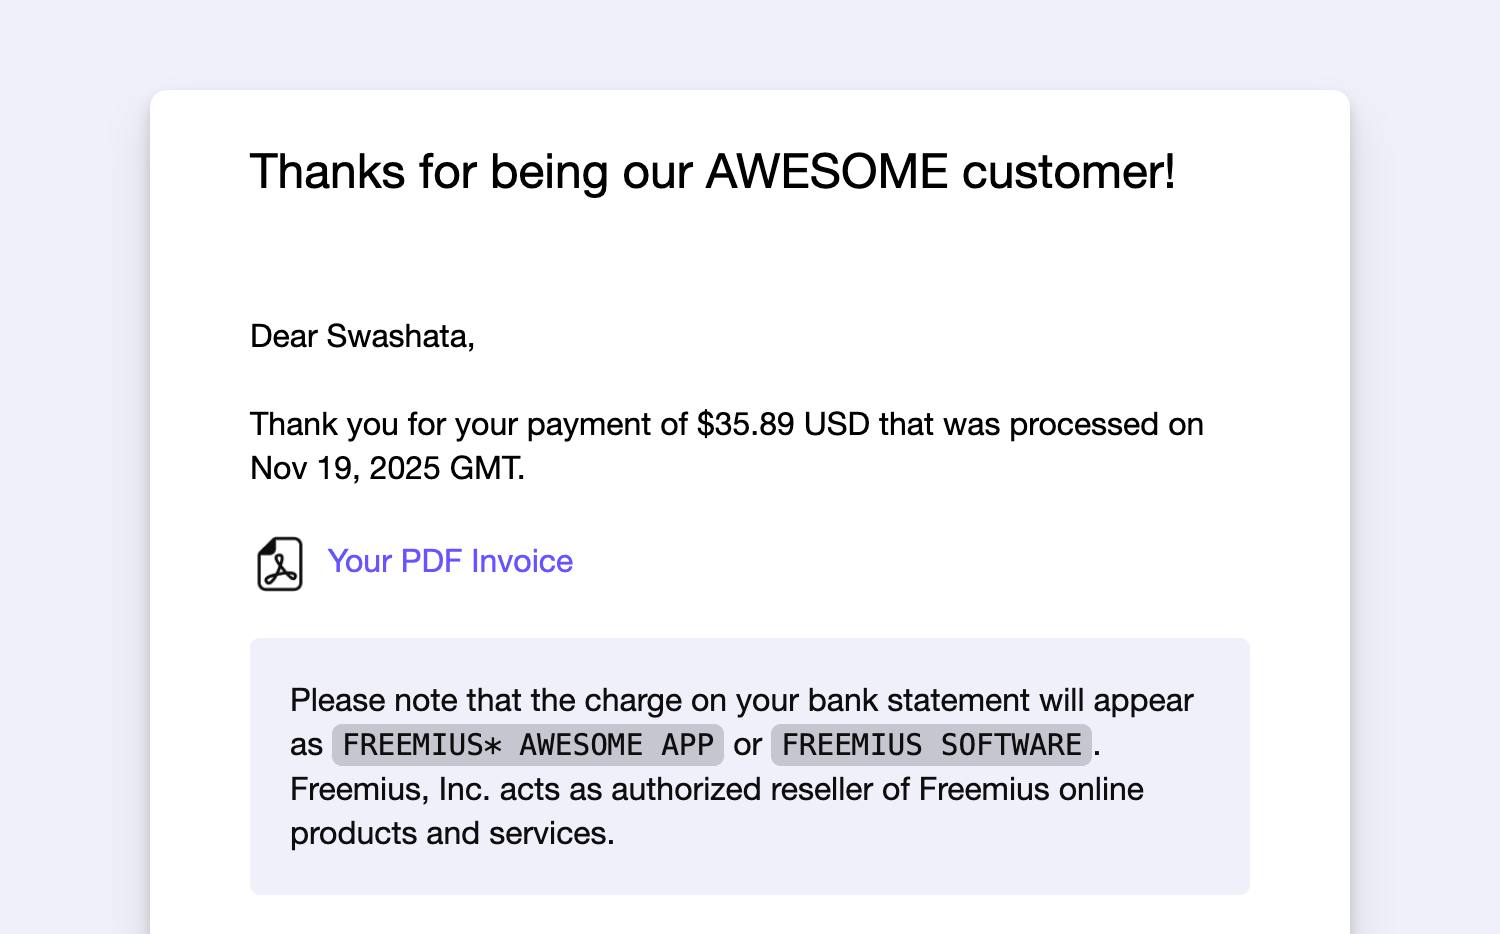Viewport: 1500px width, 934px height.
Task: Click the "FREEMIUS SOFTWARE" code label
Action: click(931, 745)
